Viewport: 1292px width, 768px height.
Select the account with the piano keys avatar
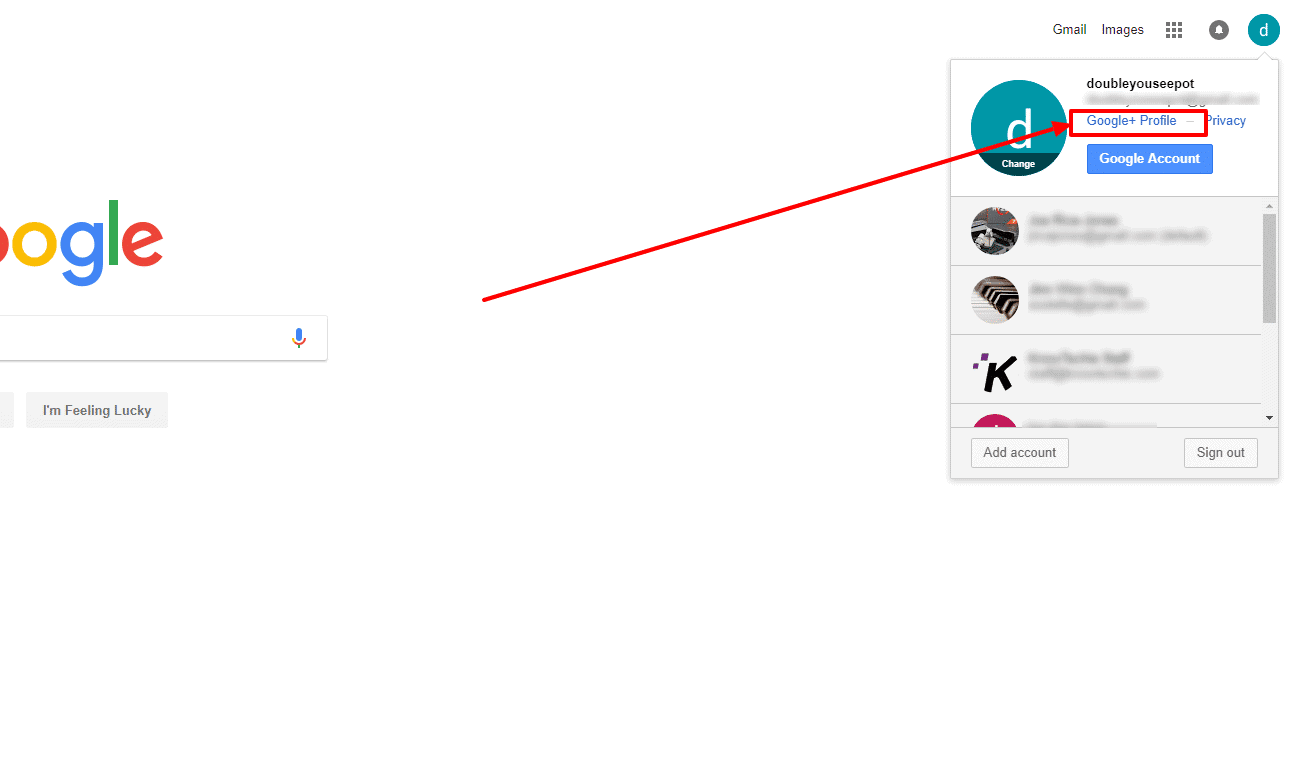point(1107,300)
